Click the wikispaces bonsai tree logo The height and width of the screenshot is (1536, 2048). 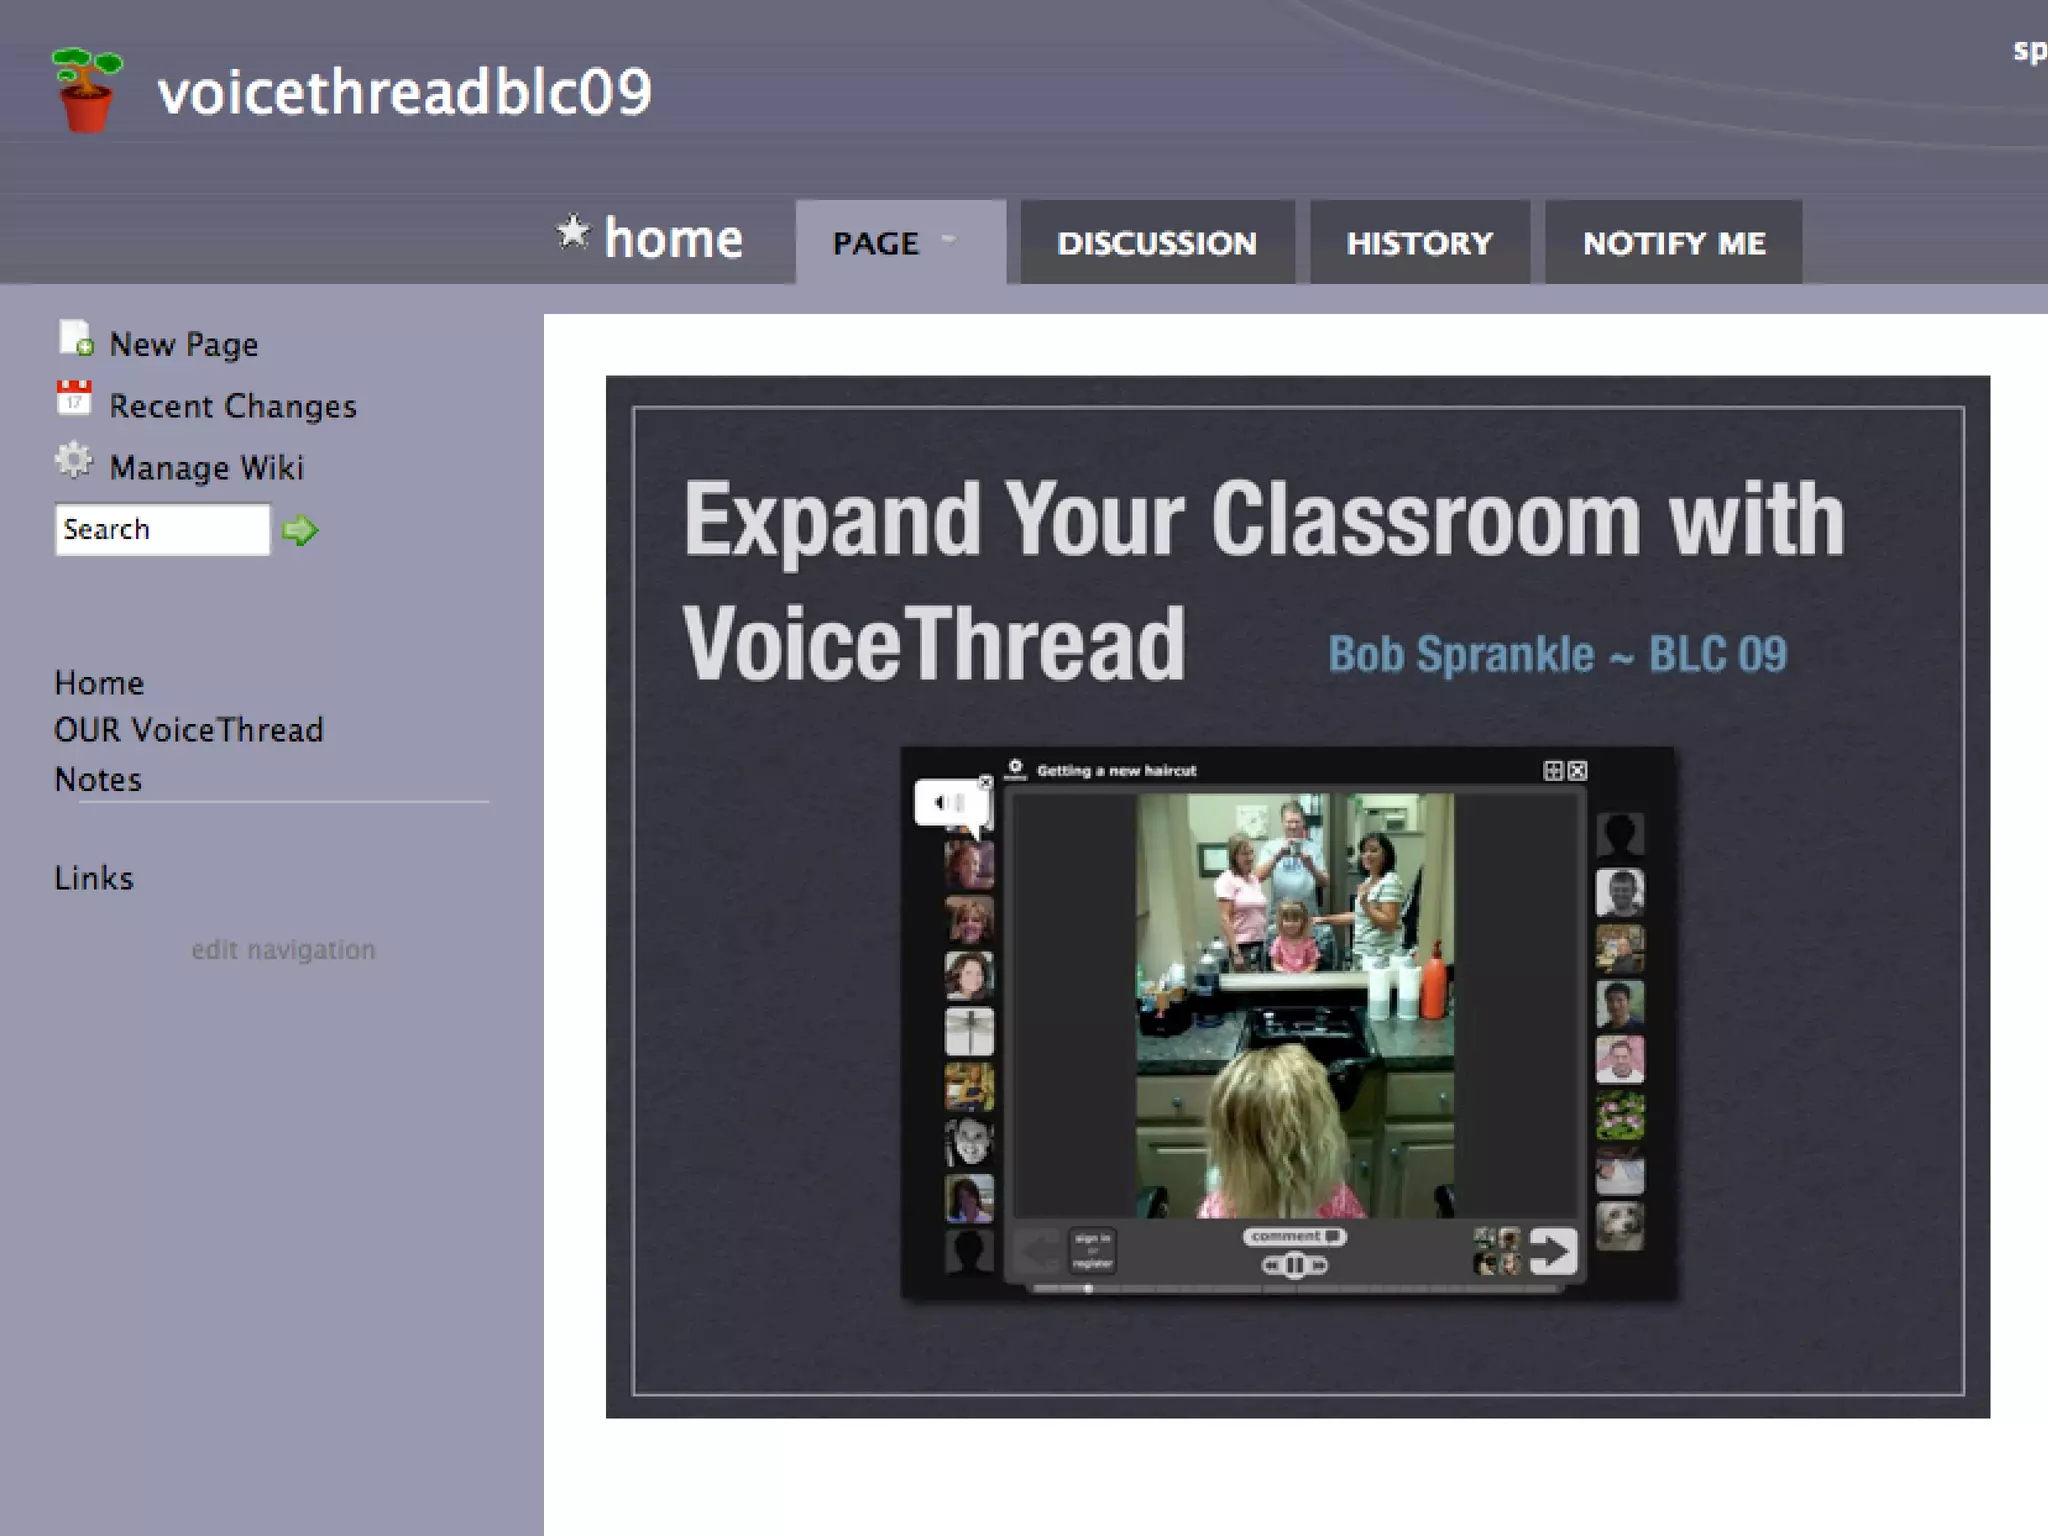[x=87, y=89]
